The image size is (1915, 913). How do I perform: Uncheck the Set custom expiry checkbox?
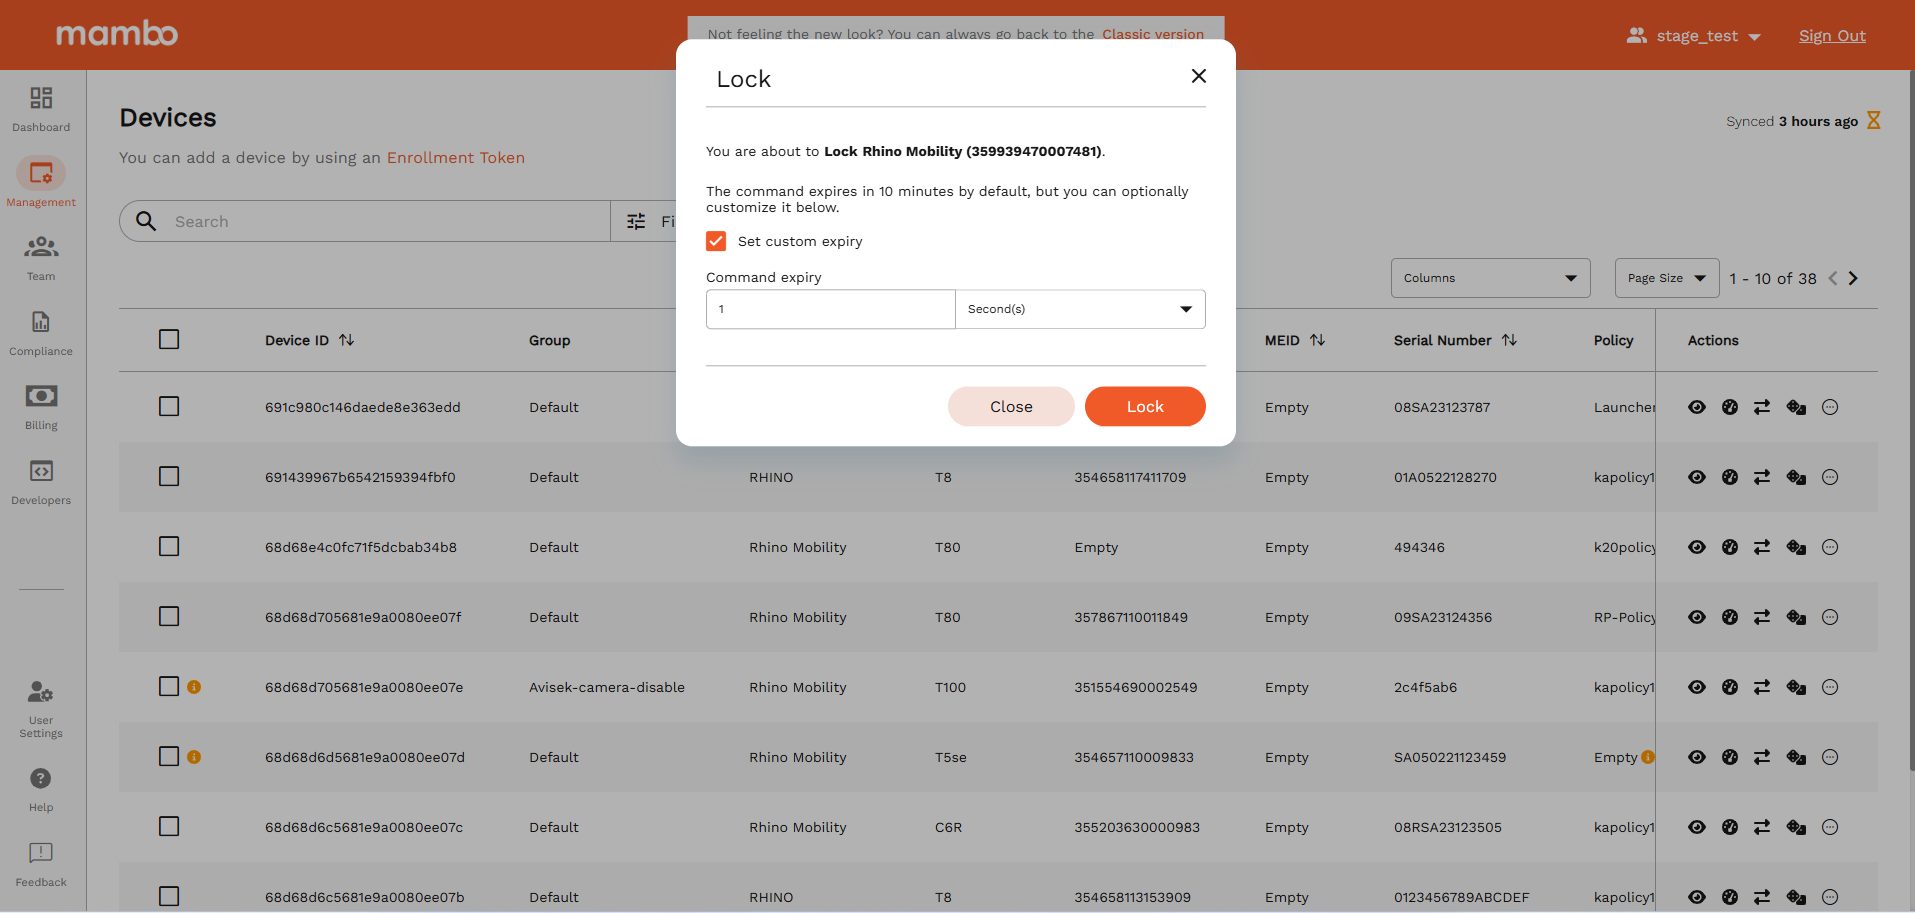point(716,242)
